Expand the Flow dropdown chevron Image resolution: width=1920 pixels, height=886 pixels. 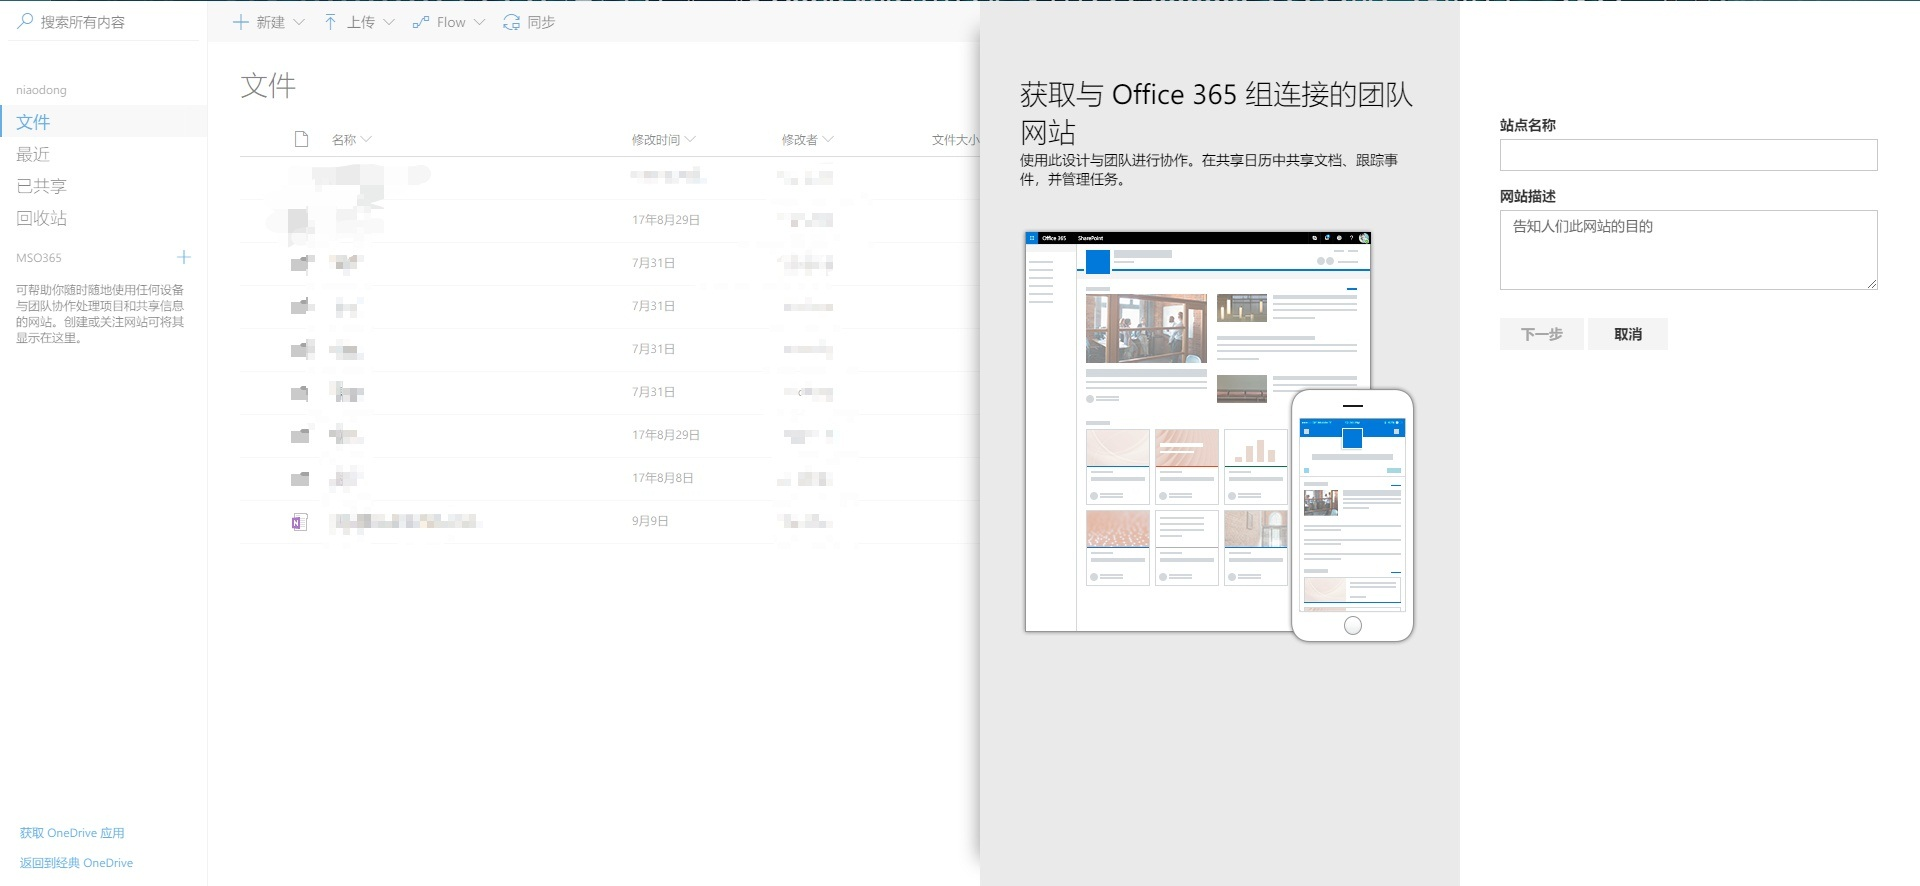(479, 22)
